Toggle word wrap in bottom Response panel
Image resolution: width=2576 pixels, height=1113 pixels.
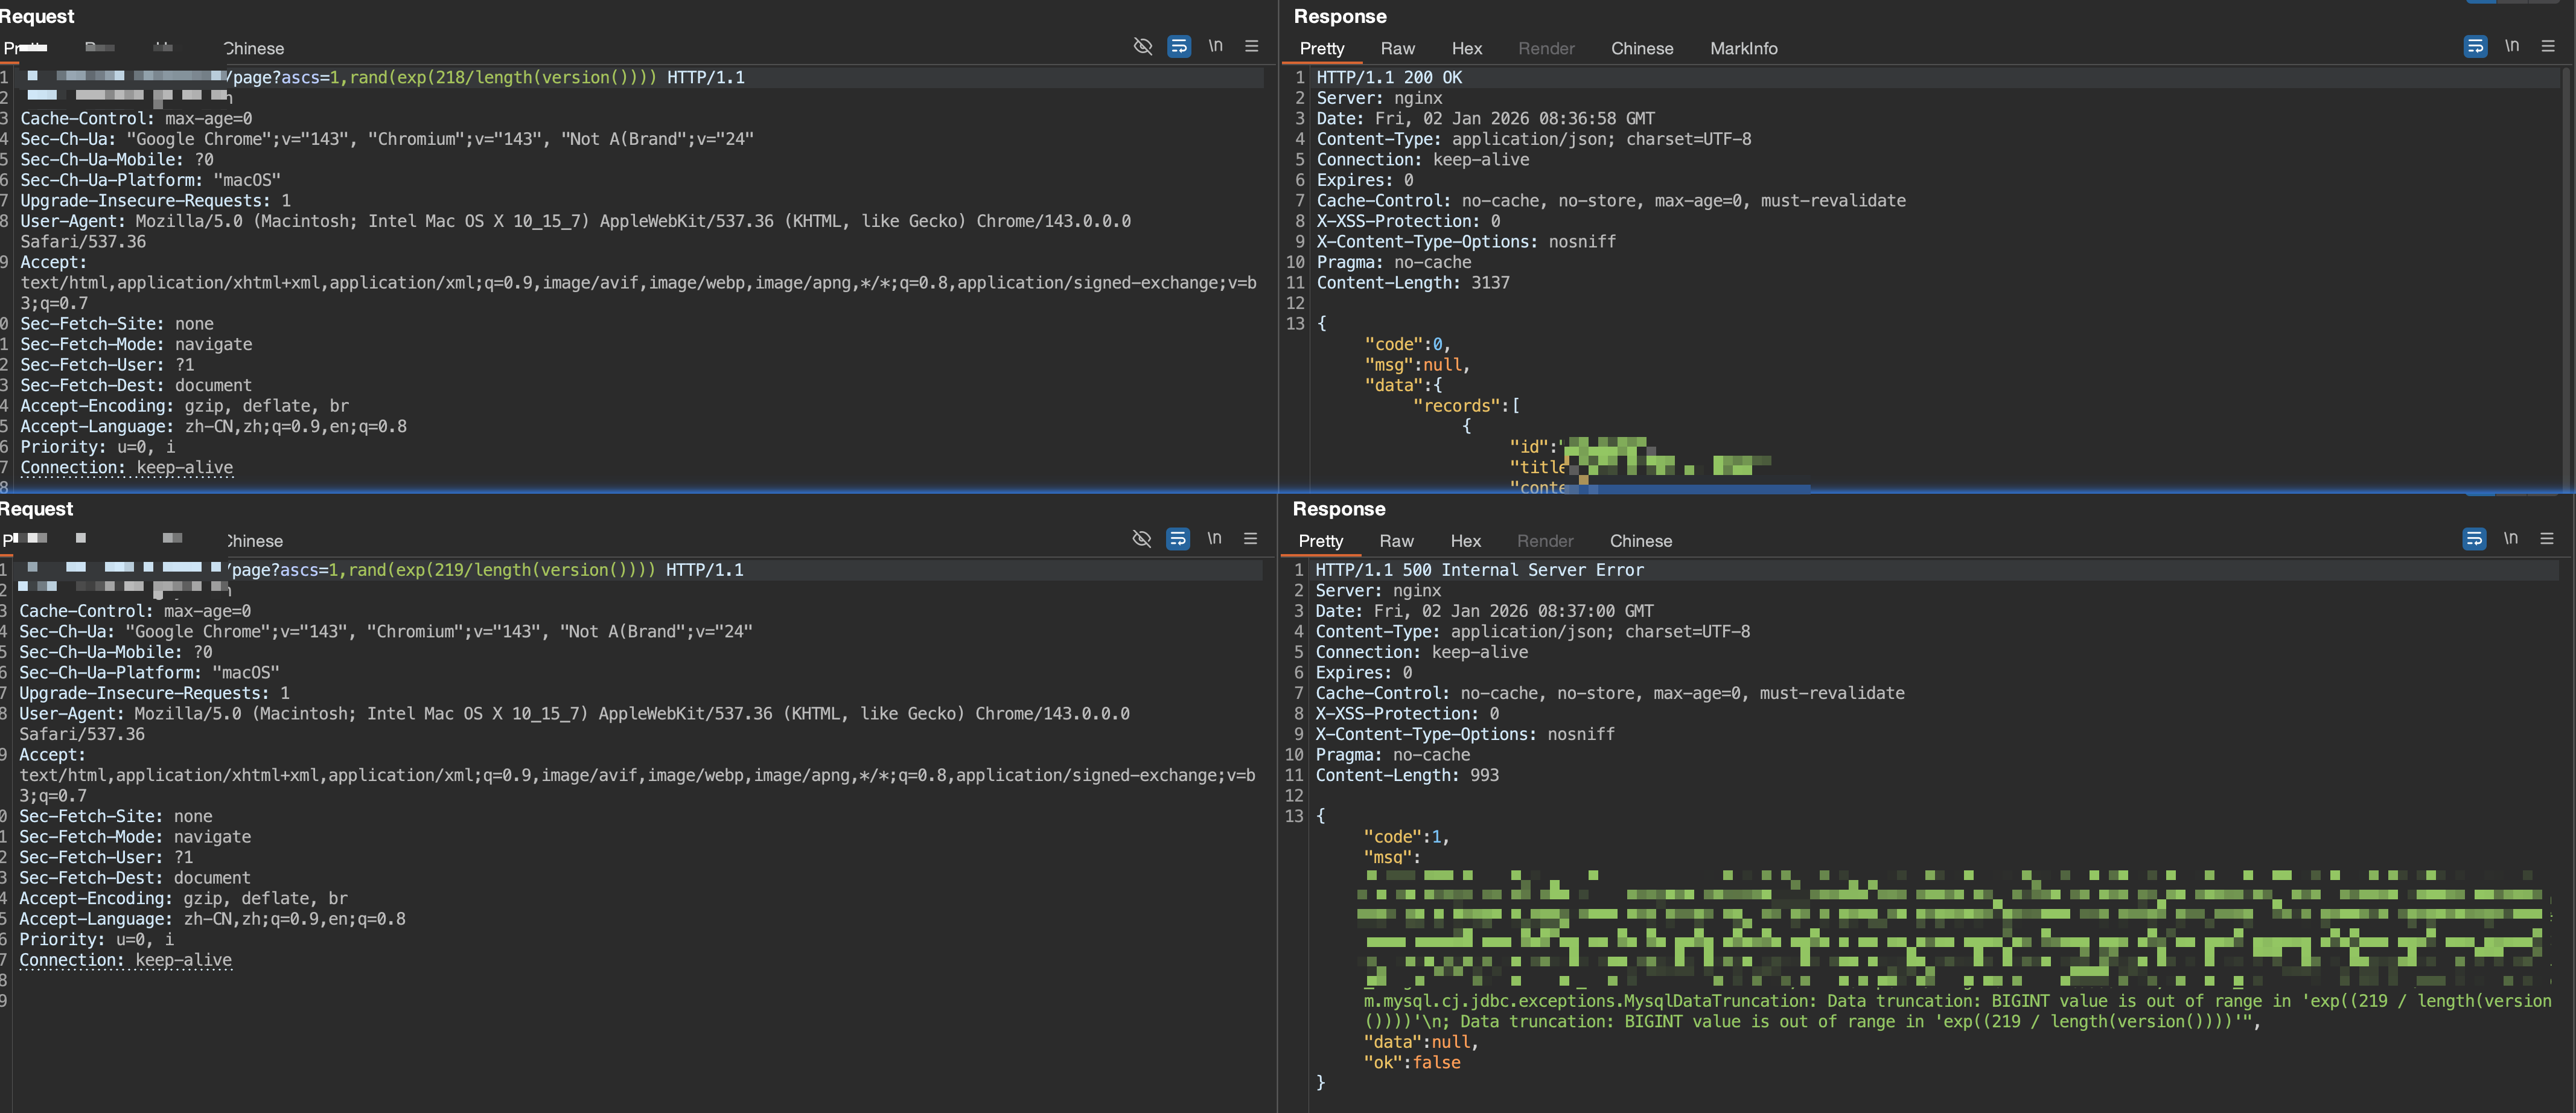[x=2474, y=539]
